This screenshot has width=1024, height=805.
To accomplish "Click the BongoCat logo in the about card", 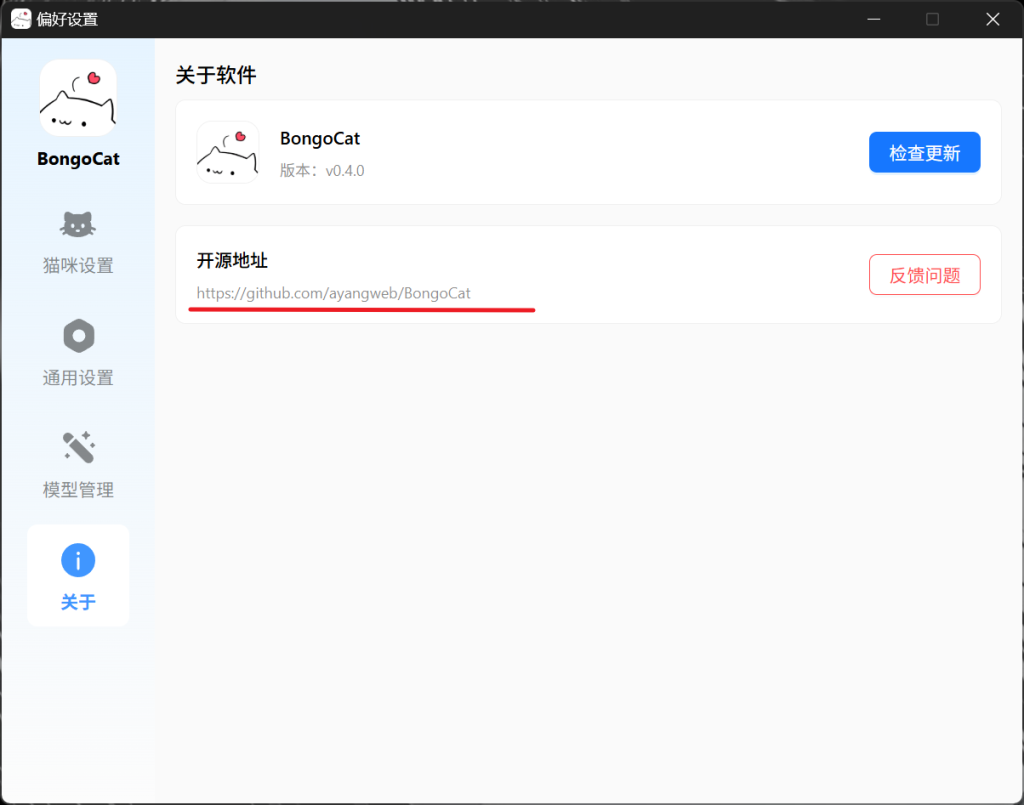I will 228,152.
